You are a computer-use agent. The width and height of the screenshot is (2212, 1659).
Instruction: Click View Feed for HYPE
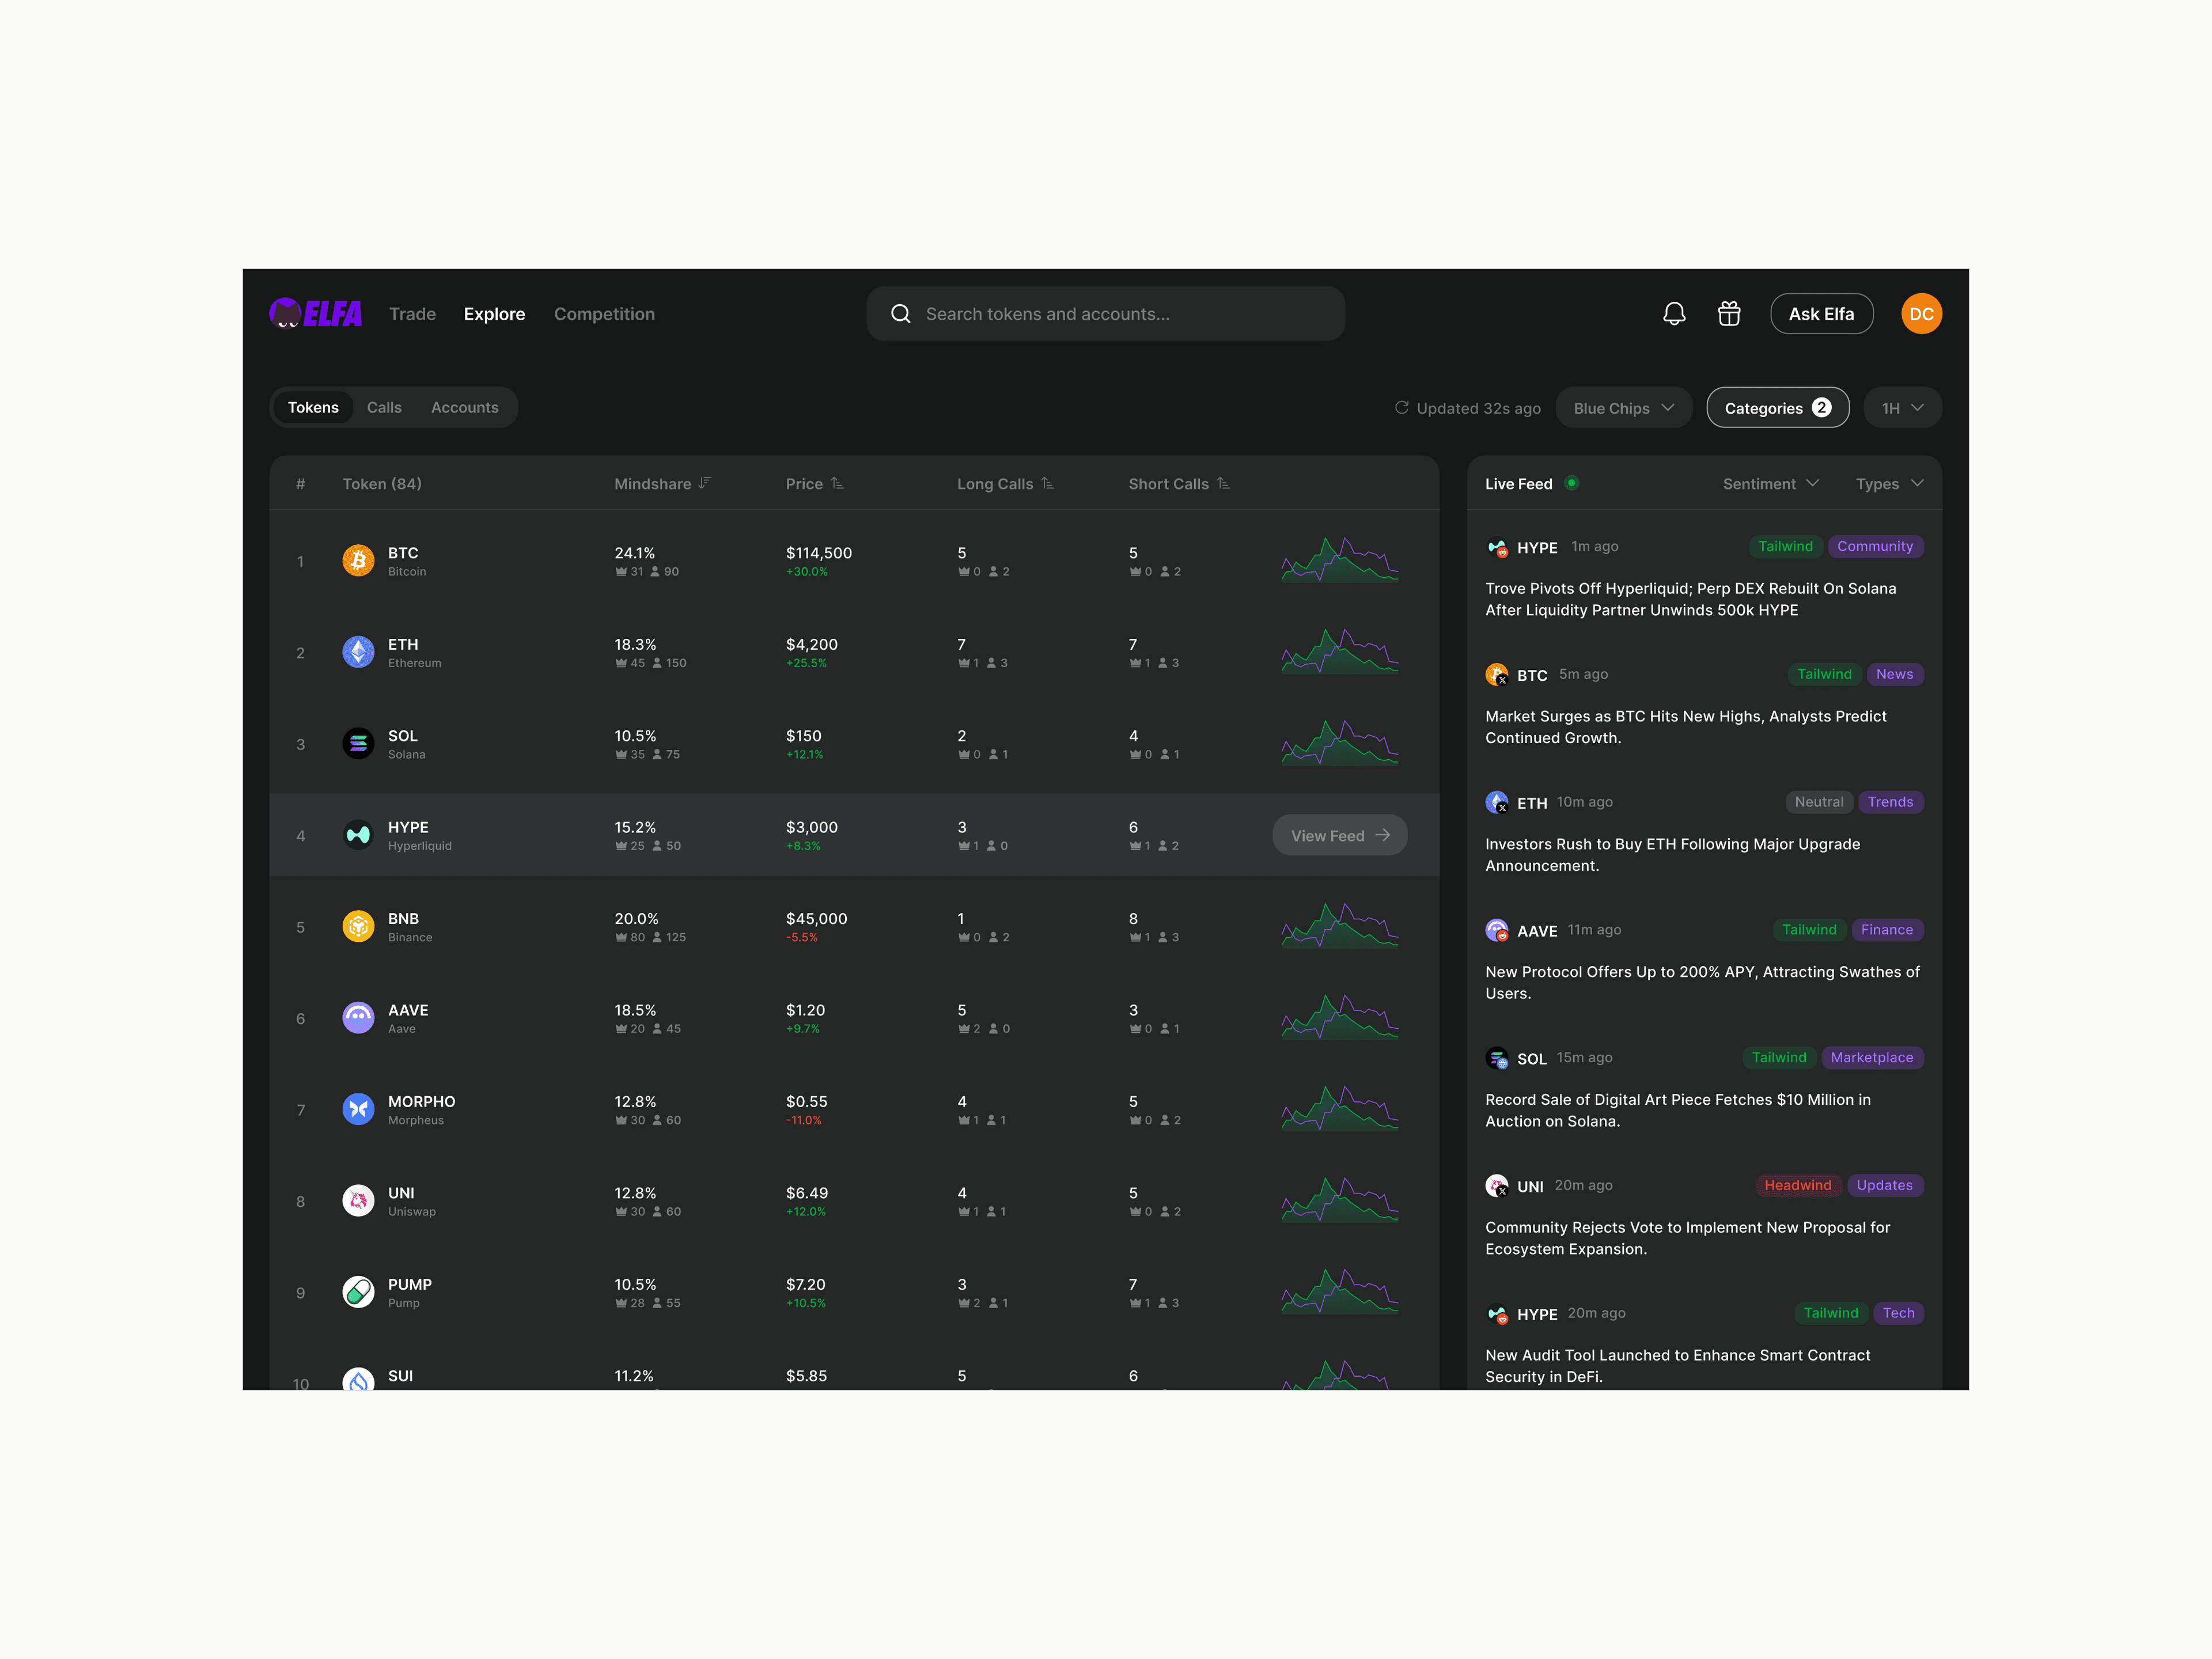click(1339, 836)
